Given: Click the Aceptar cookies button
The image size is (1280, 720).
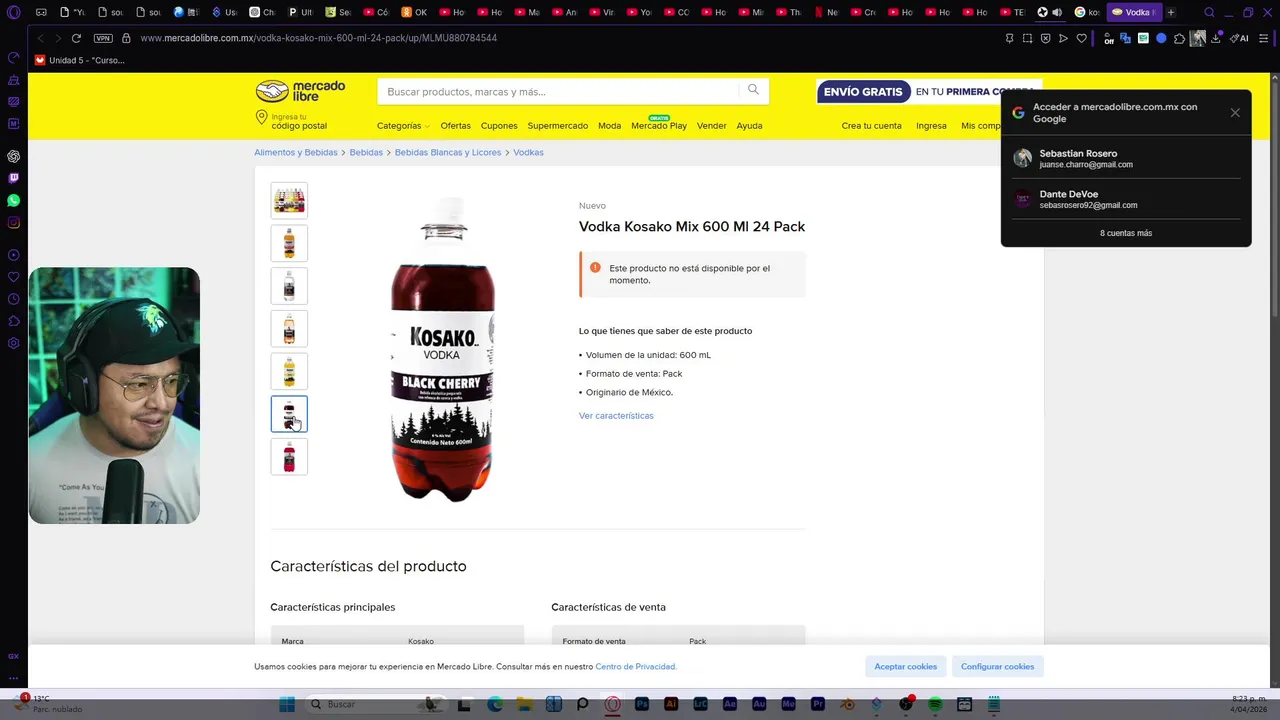Looking at the screenshot, I should click(x=906, y=666).
